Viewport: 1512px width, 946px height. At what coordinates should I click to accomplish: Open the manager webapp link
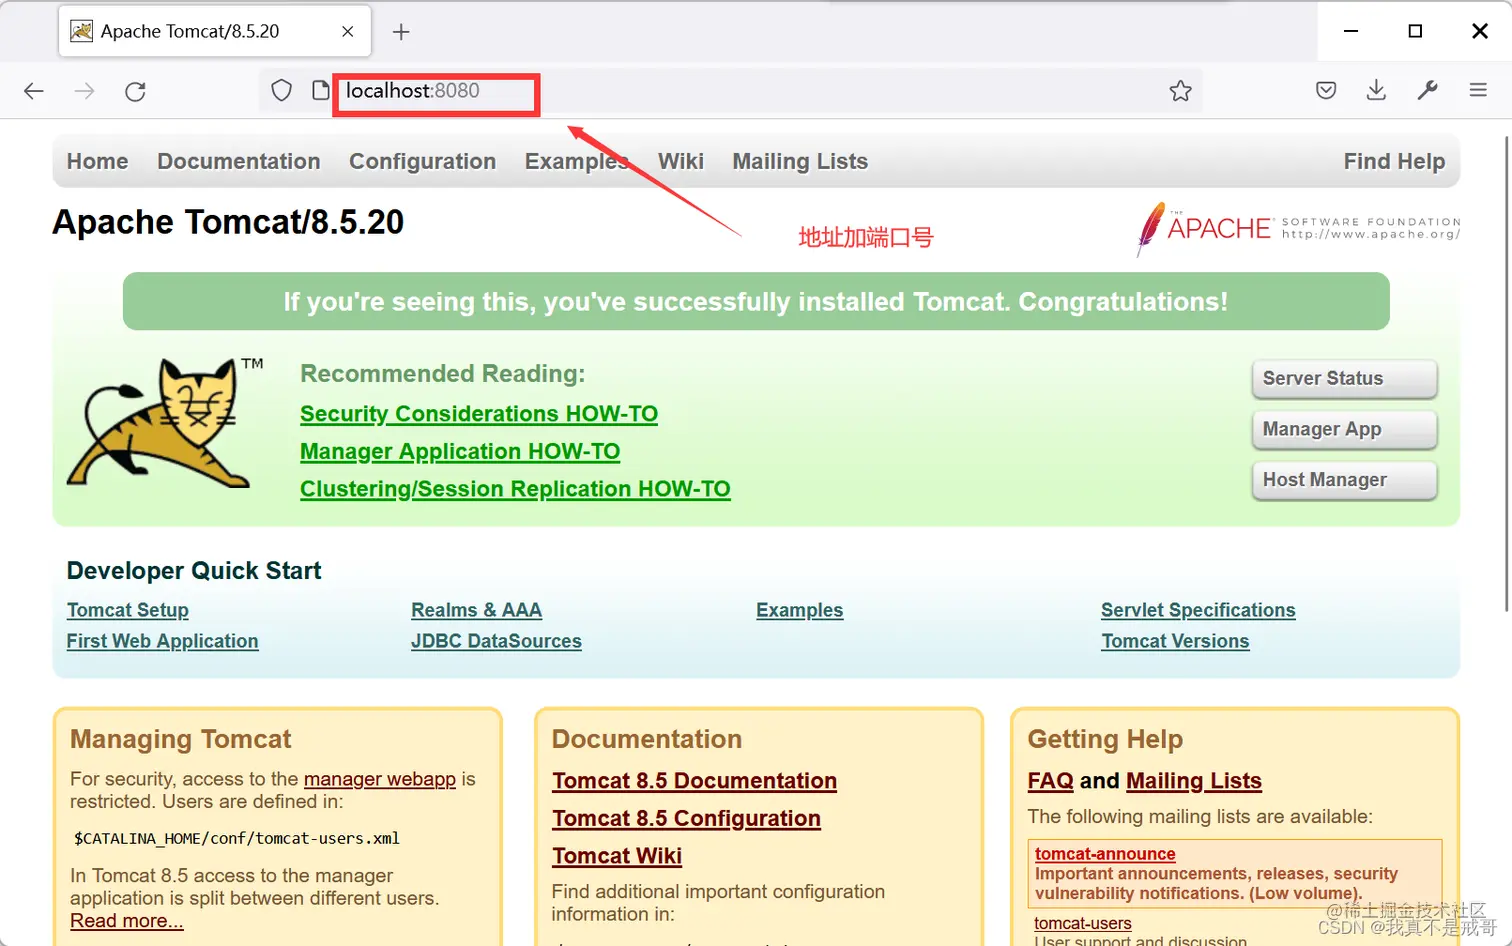(x=380, y=779)
